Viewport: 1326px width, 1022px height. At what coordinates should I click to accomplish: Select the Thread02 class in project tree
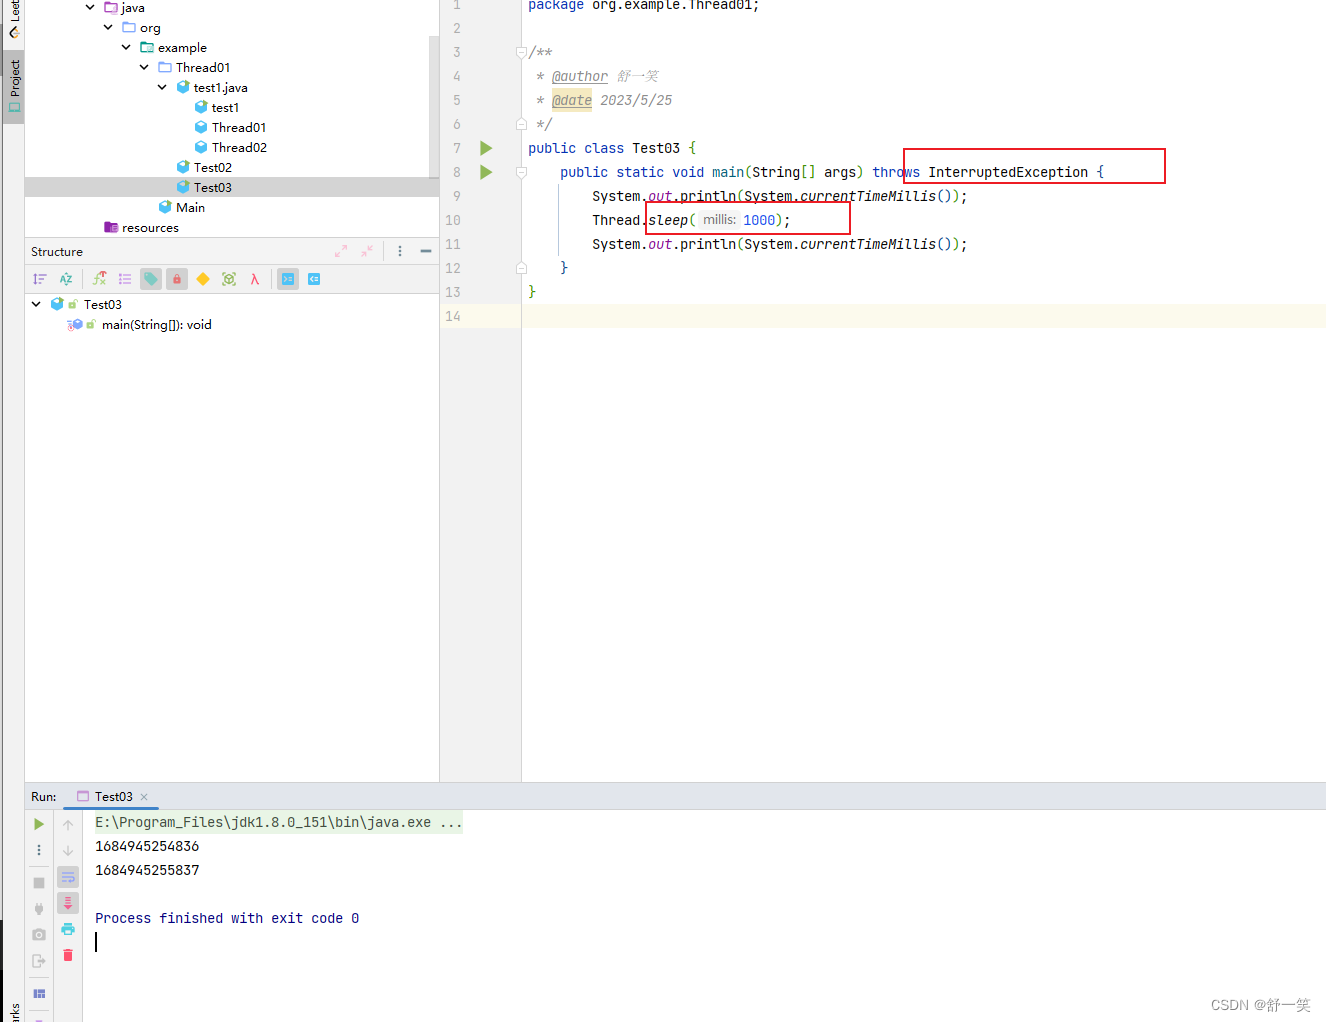click(239, 147)
